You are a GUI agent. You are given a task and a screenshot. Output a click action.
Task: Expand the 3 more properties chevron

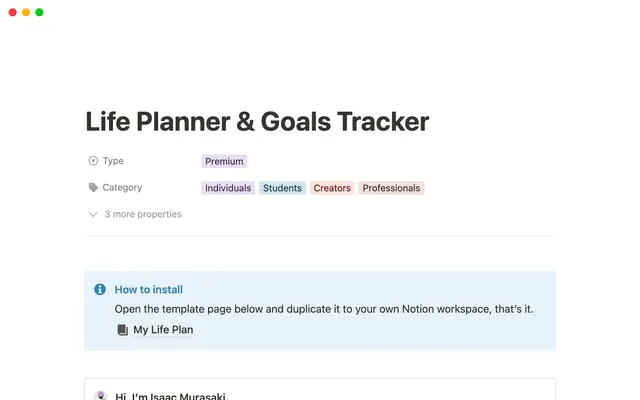93,214
